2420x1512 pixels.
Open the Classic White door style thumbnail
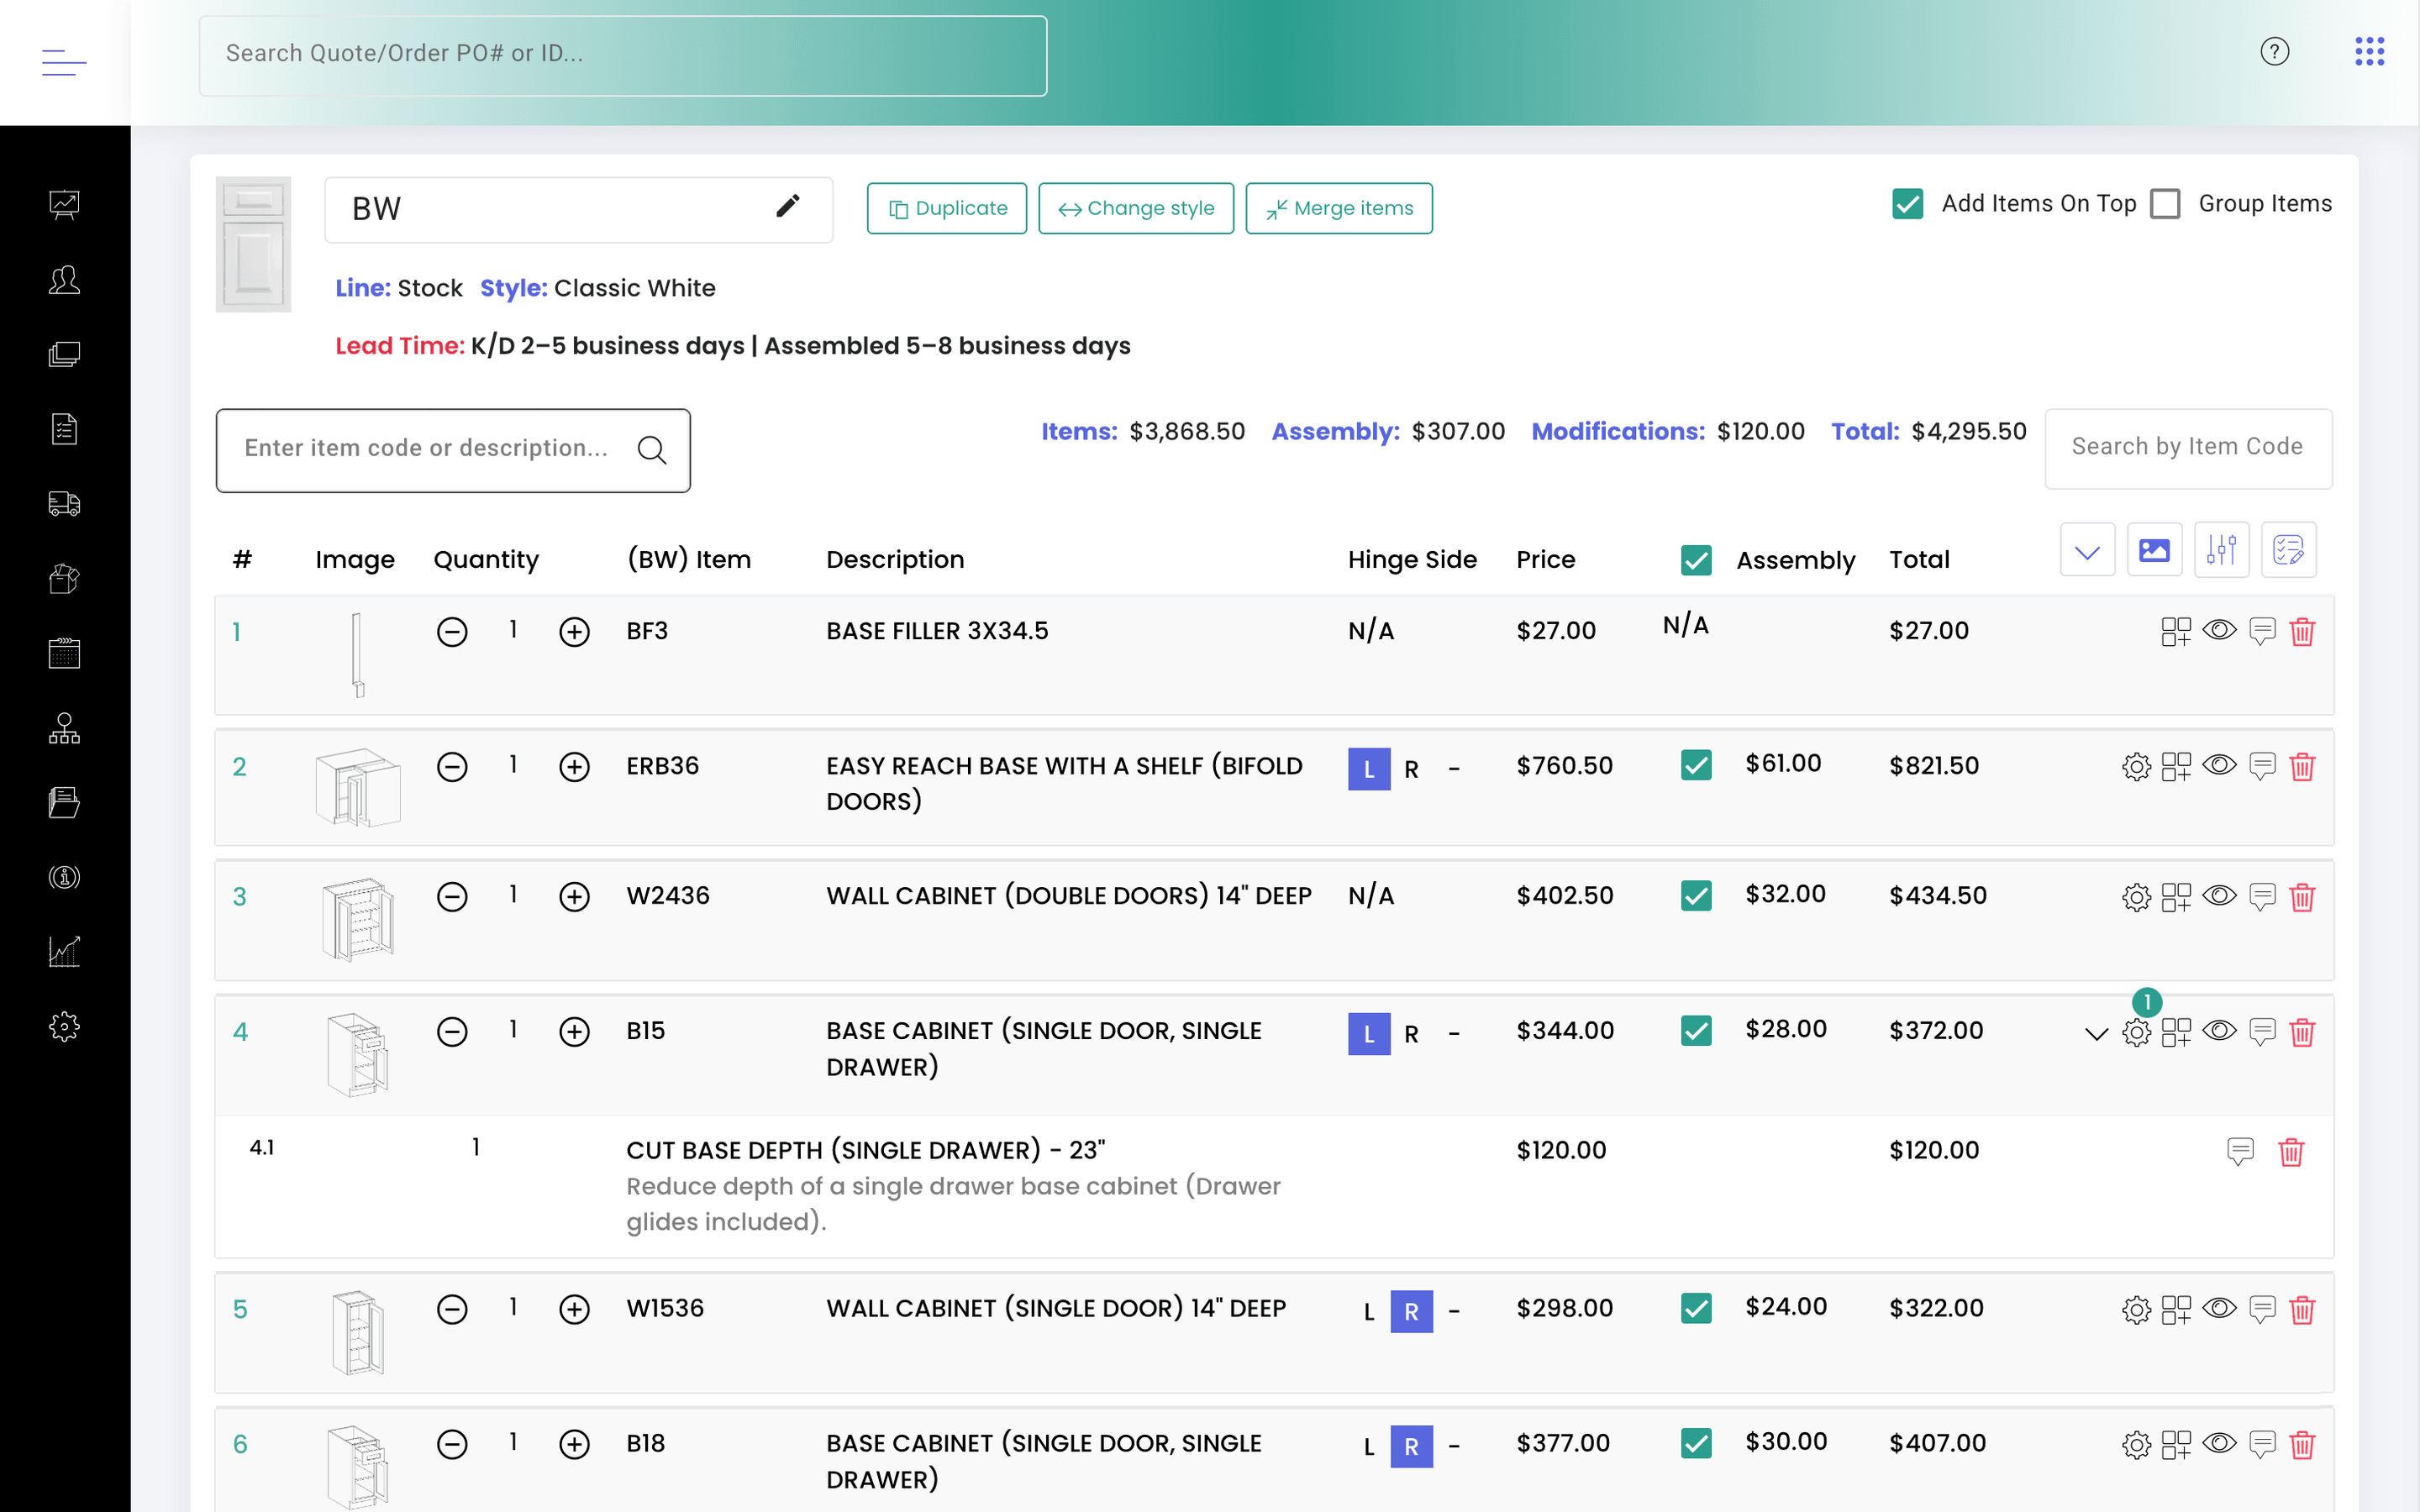(253, 244)
